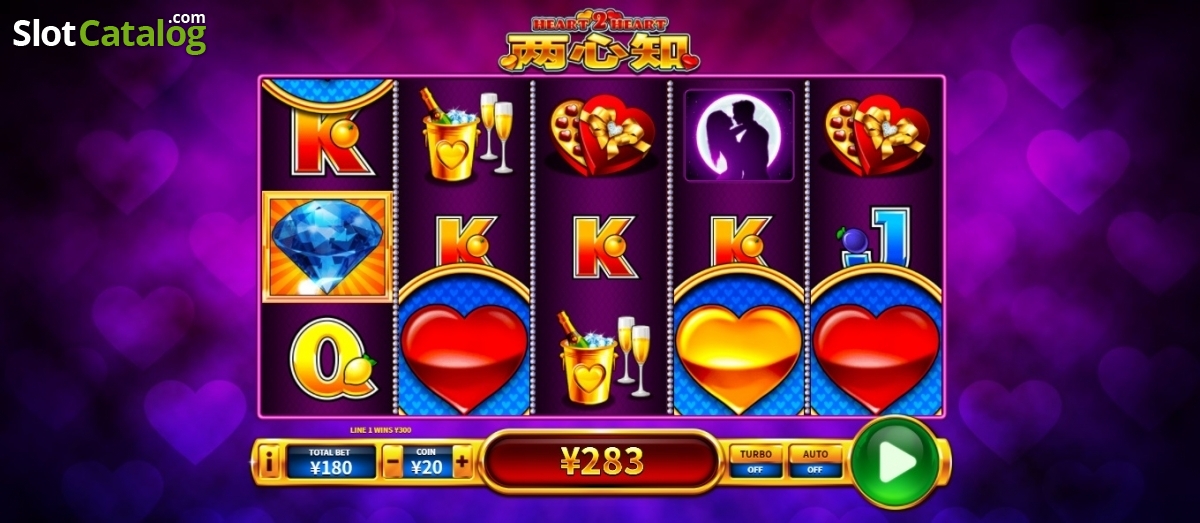Viewport: 1200px width, 523px height.
Task: Click the ¥283 win amount display
Action: click(x=601, y=461)
